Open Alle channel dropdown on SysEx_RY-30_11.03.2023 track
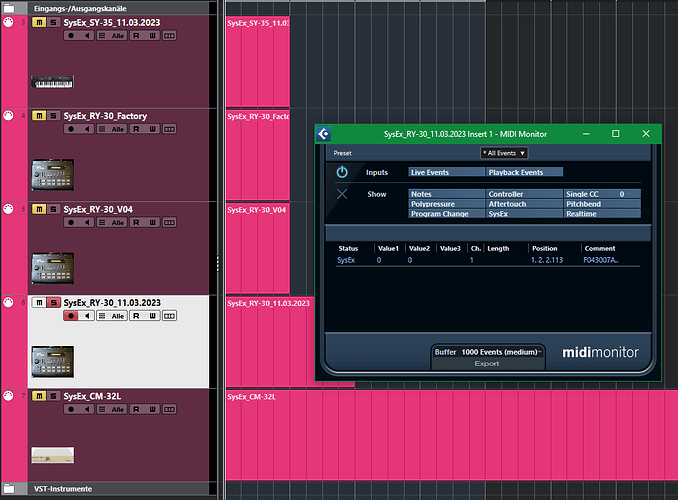The height and width of the screenshot is (500, 678). click(x=117, y=316)
